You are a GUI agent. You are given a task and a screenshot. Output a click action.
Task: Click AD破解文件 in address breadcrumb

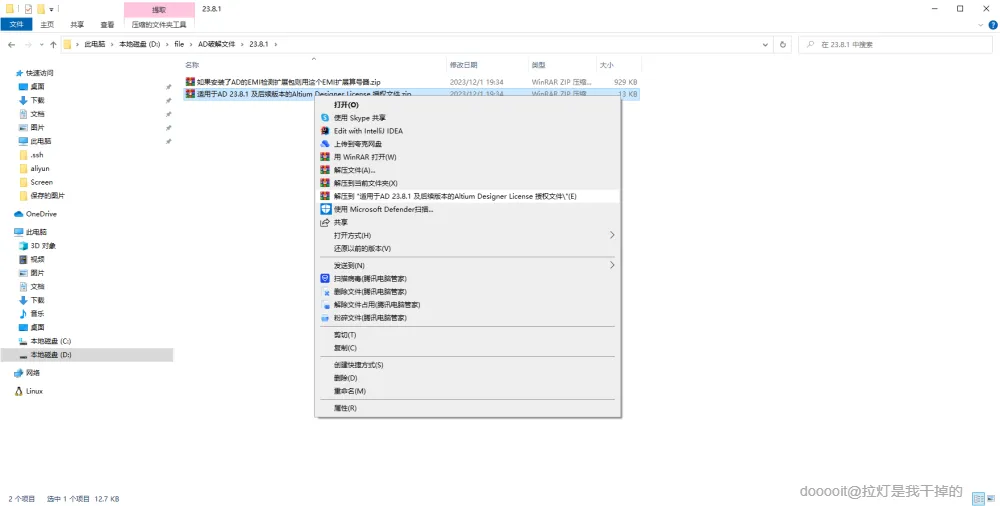pos(216,44)
